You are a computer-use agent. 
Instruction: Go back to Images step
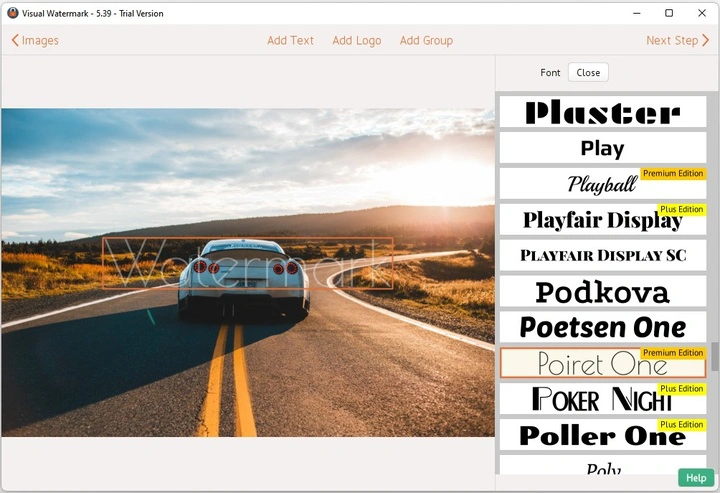point(35,40)
